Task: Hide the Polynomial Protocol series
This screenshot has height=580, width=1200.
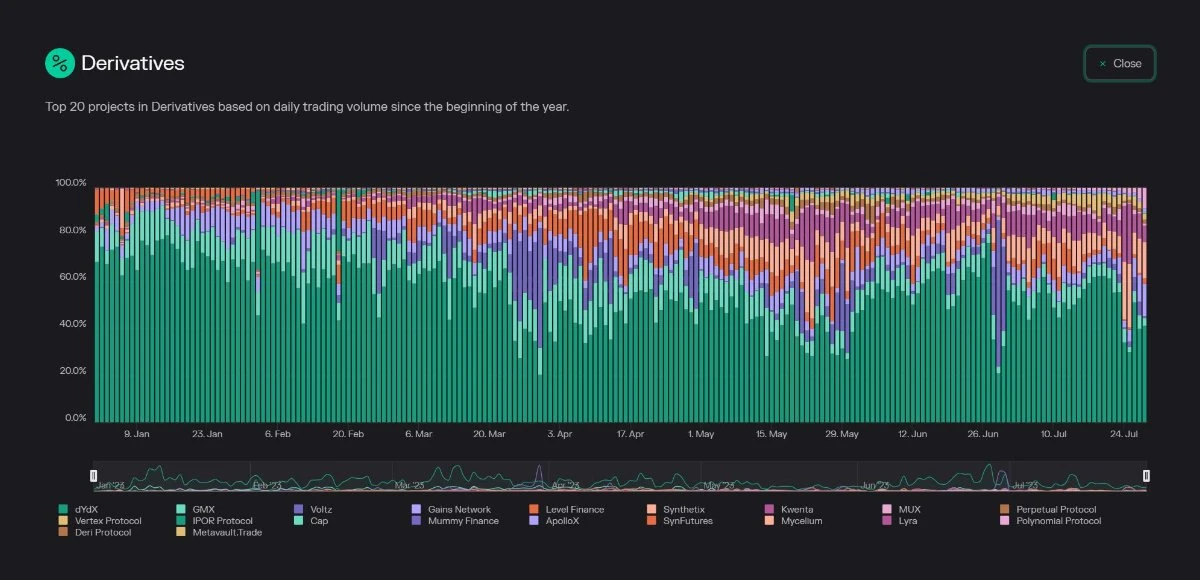Action: [1058, 521]
